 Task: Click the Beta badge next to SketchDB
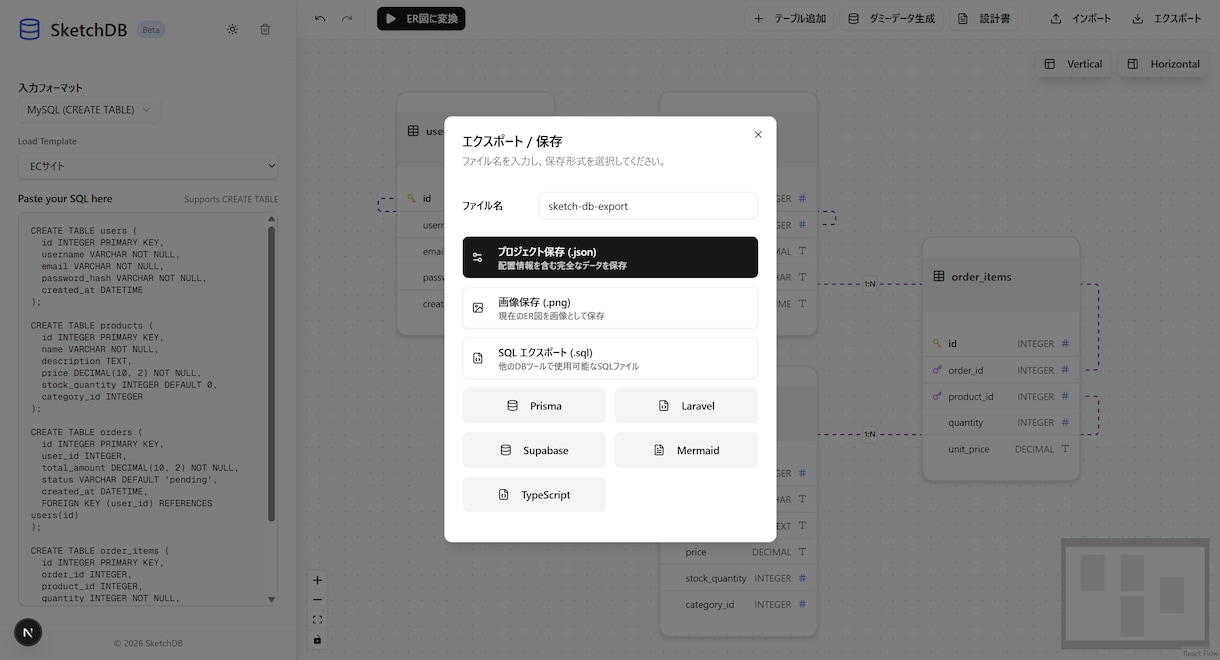pos(151,30)
